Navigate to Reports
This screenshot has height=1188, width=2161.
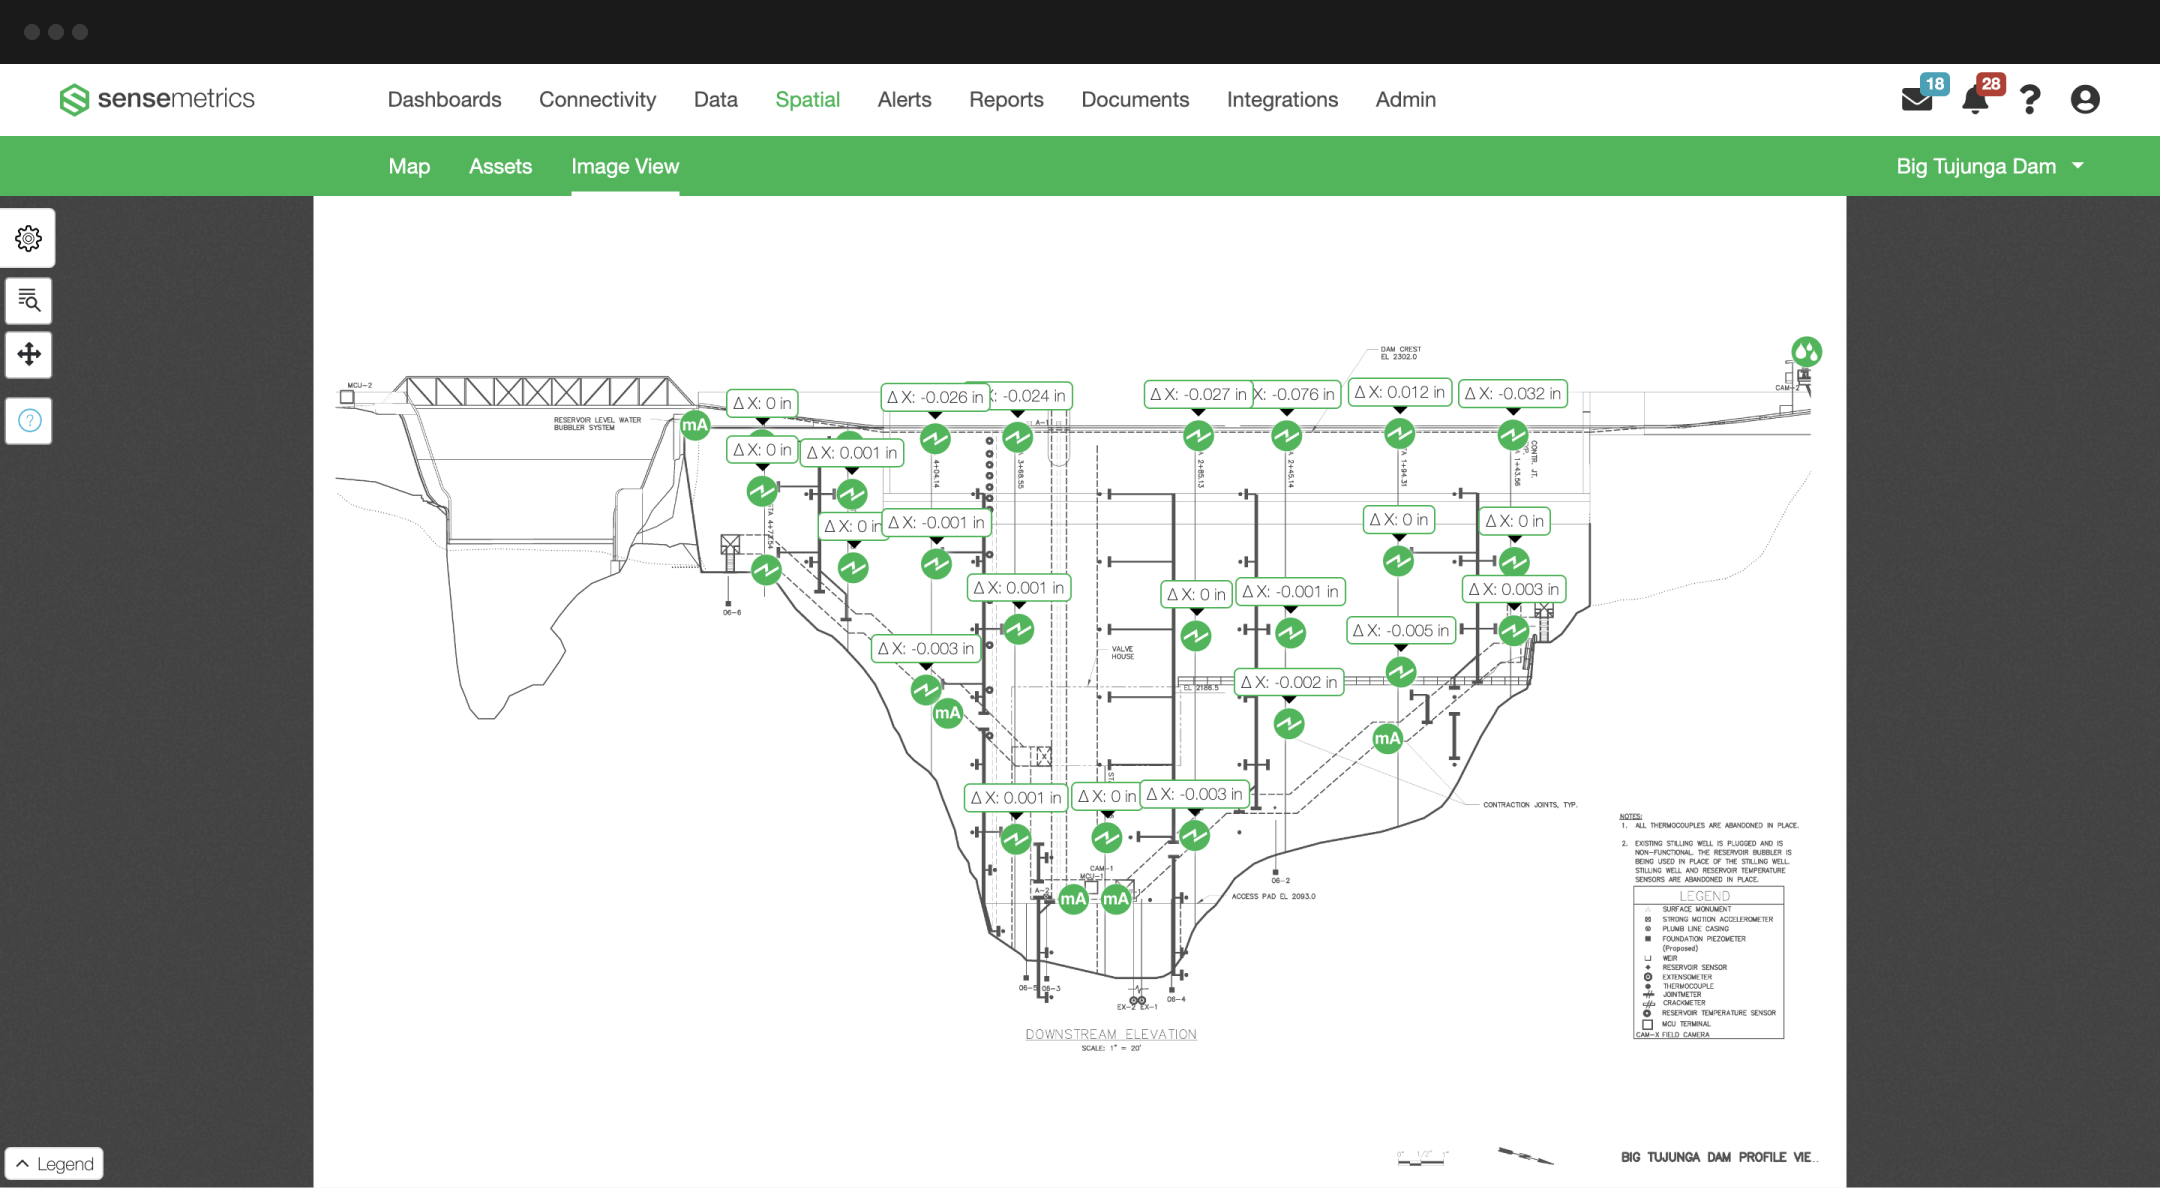[x=1006, y=99]
